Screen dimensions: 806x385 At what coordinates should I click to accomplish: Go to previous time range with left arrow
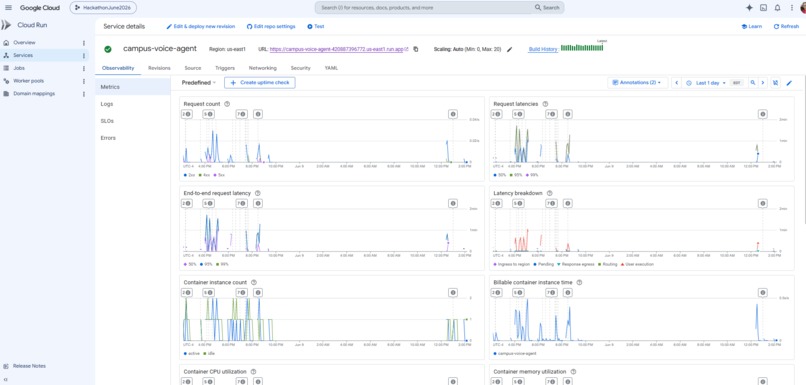(x=677, y=83)
